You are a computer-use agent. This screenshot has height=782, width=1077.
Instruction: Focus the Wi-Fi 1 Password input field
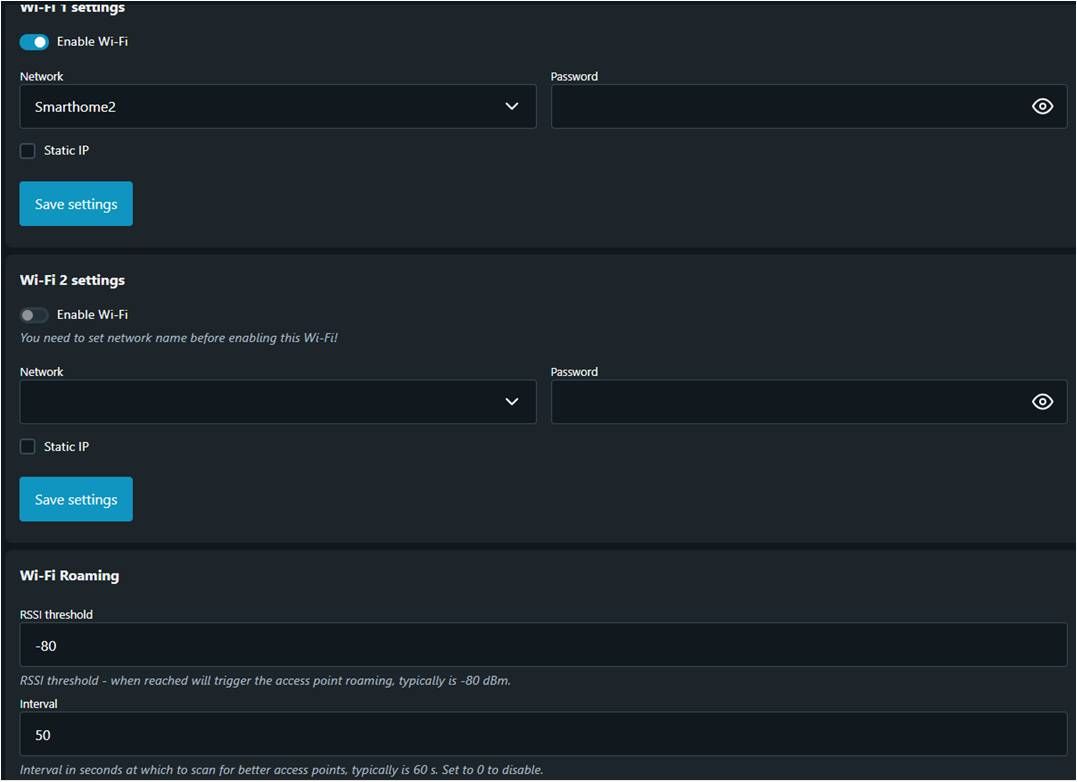pyautogui.click(x=780, y=106)
